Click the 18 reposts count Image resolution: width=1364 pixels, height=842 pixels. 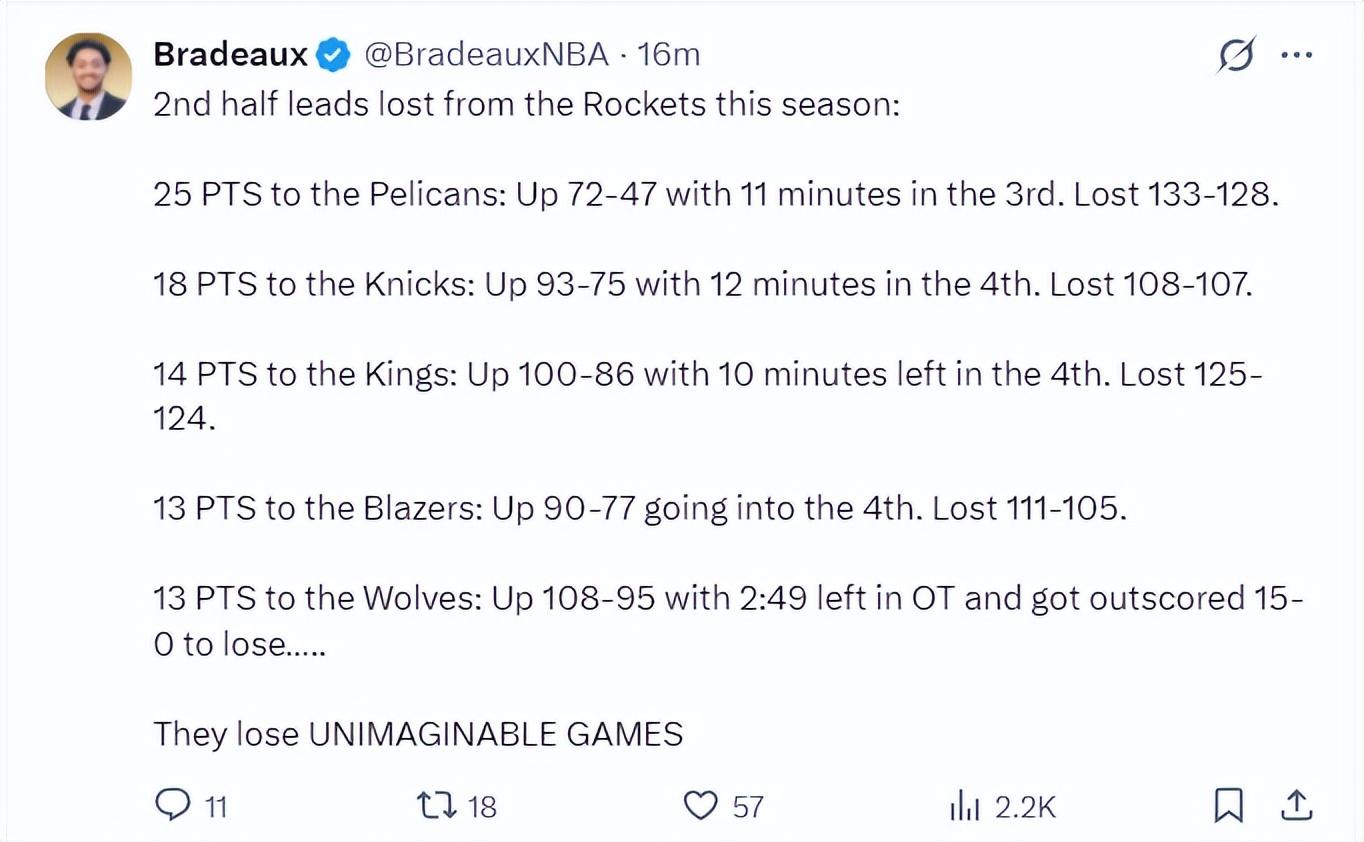(x=482, y=807)
